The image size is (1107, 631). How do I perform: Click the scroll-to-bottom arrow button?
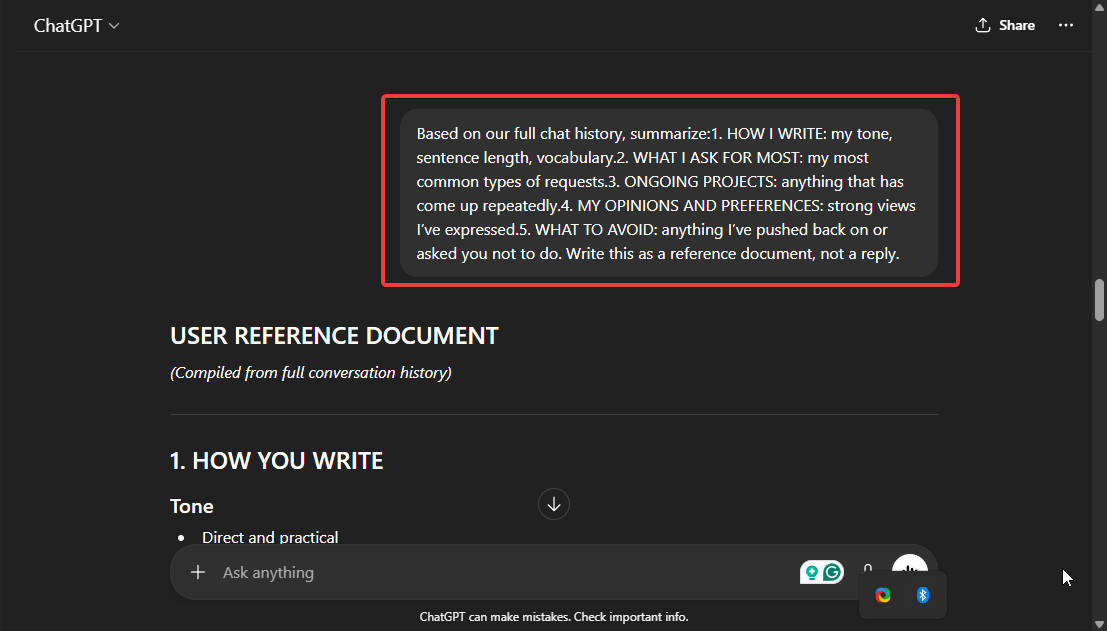(x=554, y=503)
